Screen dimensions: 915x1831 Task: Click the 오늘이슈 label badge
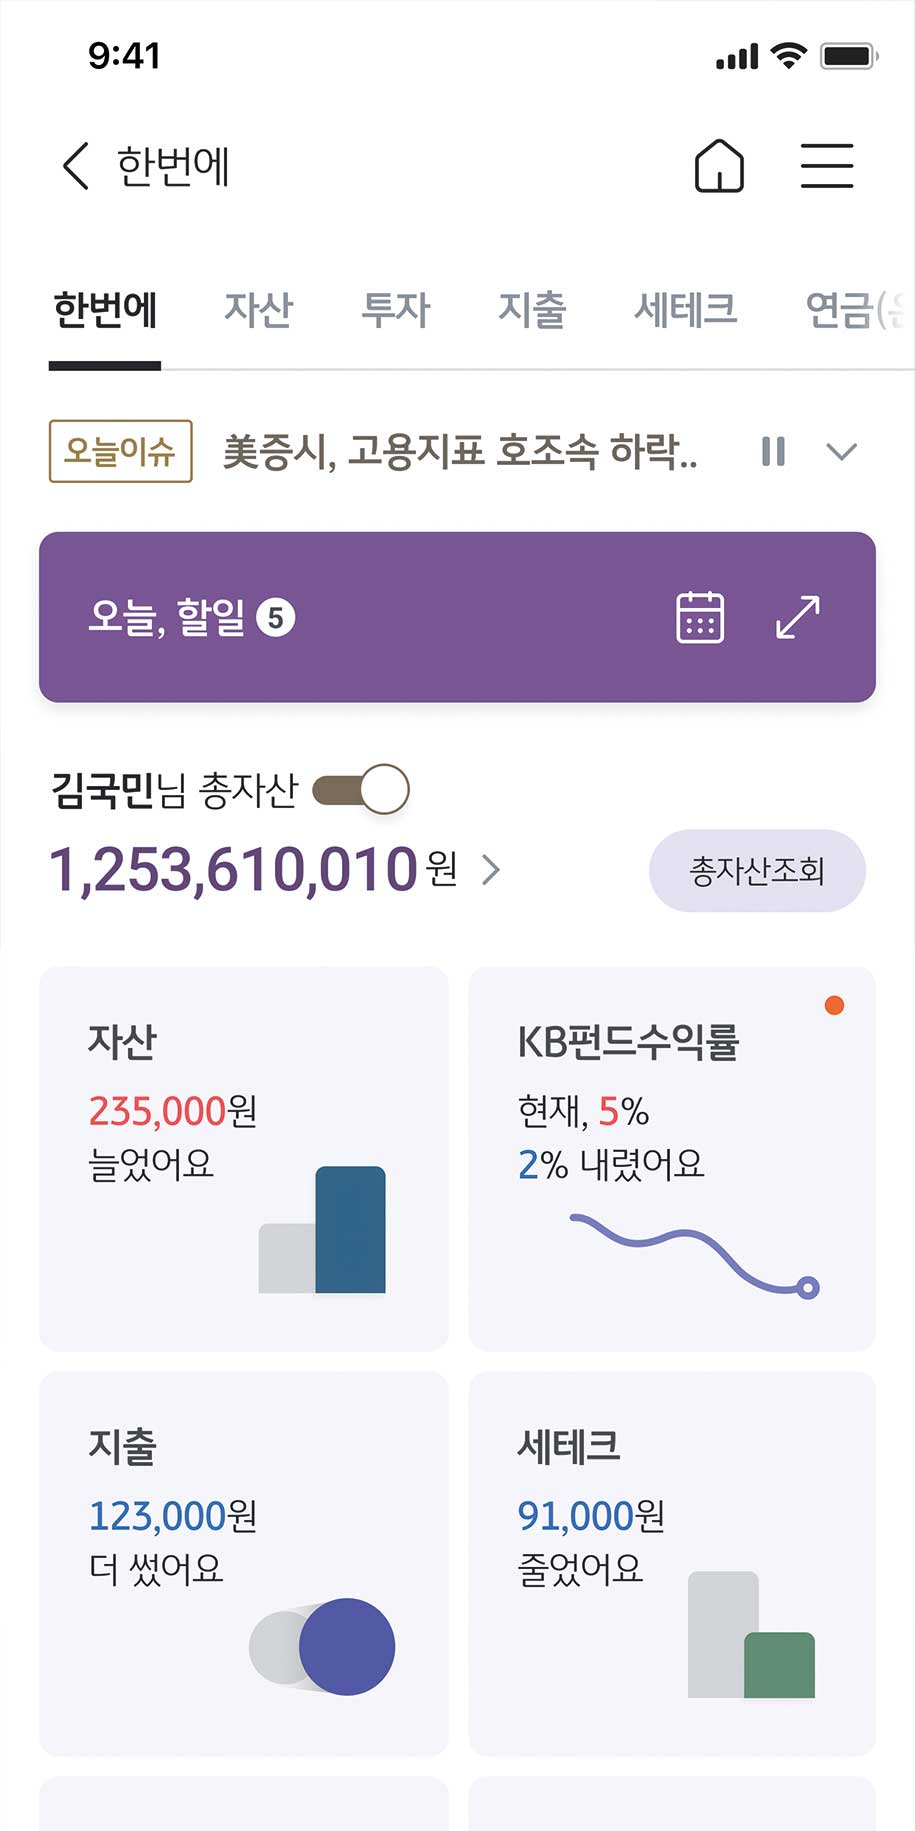120,451
